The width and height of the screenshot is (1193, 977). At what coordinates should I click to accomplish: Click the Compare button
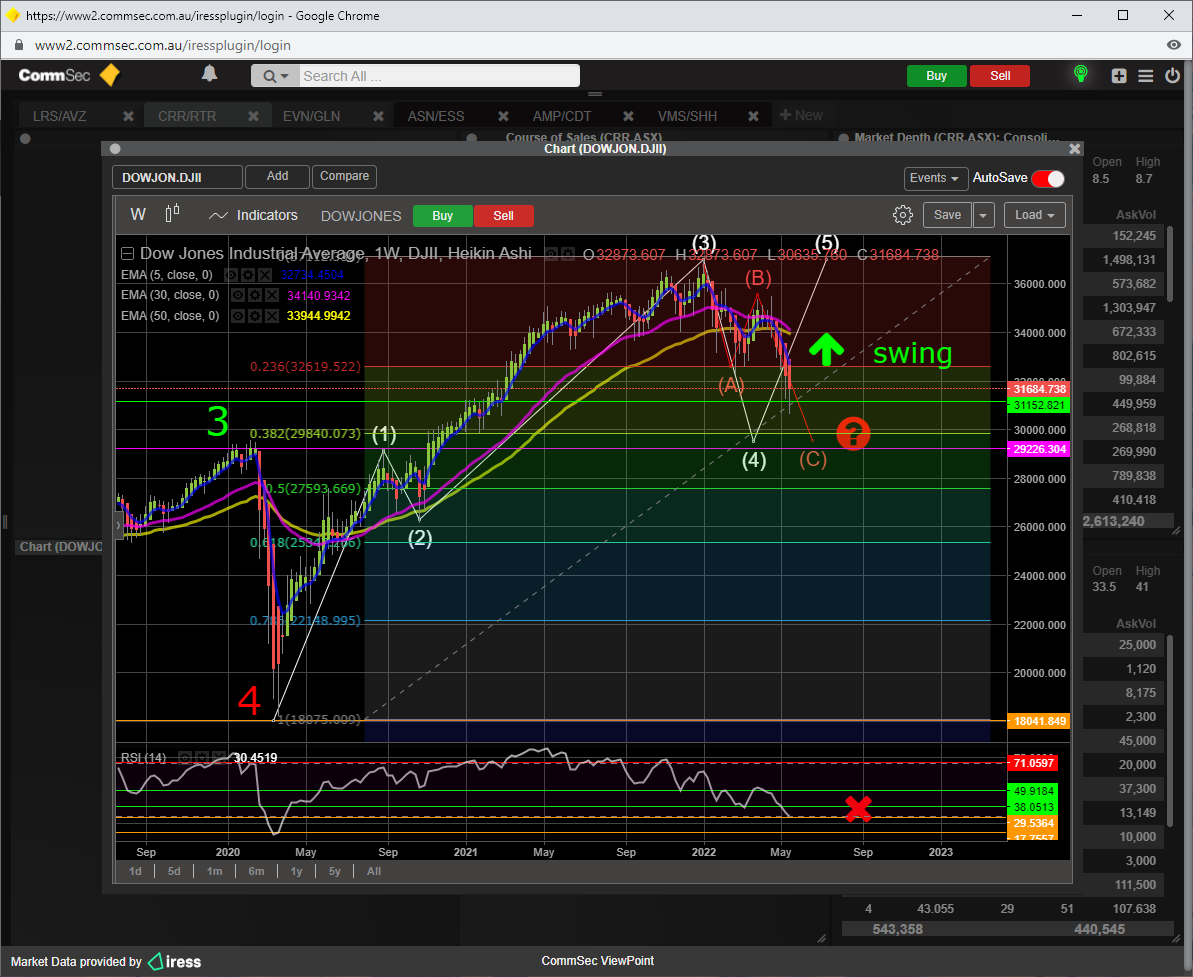[x=344, y=177]
